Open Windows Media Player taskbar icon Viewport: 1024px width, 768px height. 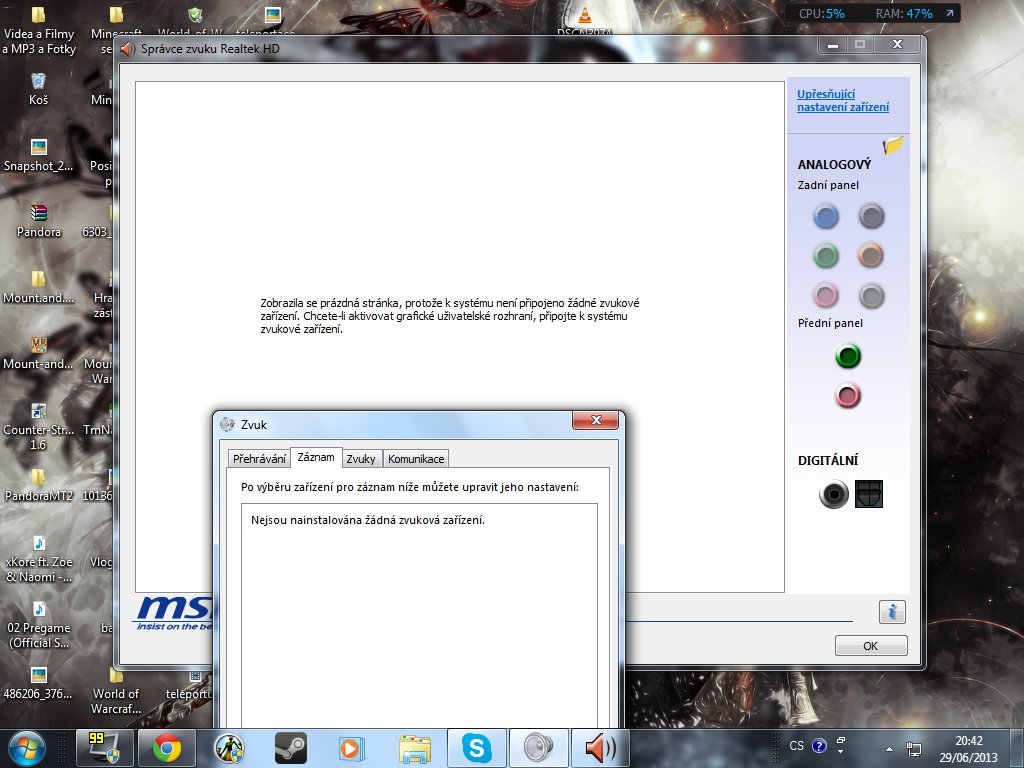coord(350,748)
